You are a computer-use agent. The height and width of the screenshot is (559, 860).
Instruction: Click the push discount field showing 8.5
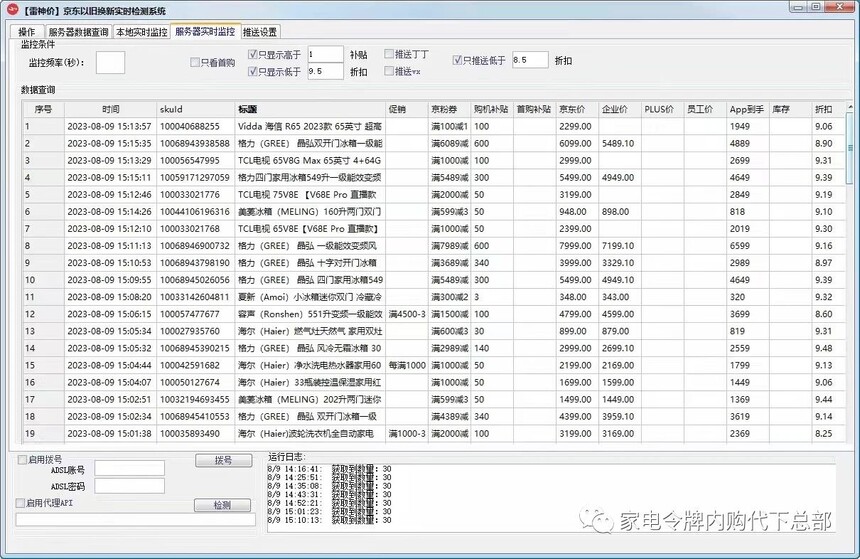coord(530,60)
